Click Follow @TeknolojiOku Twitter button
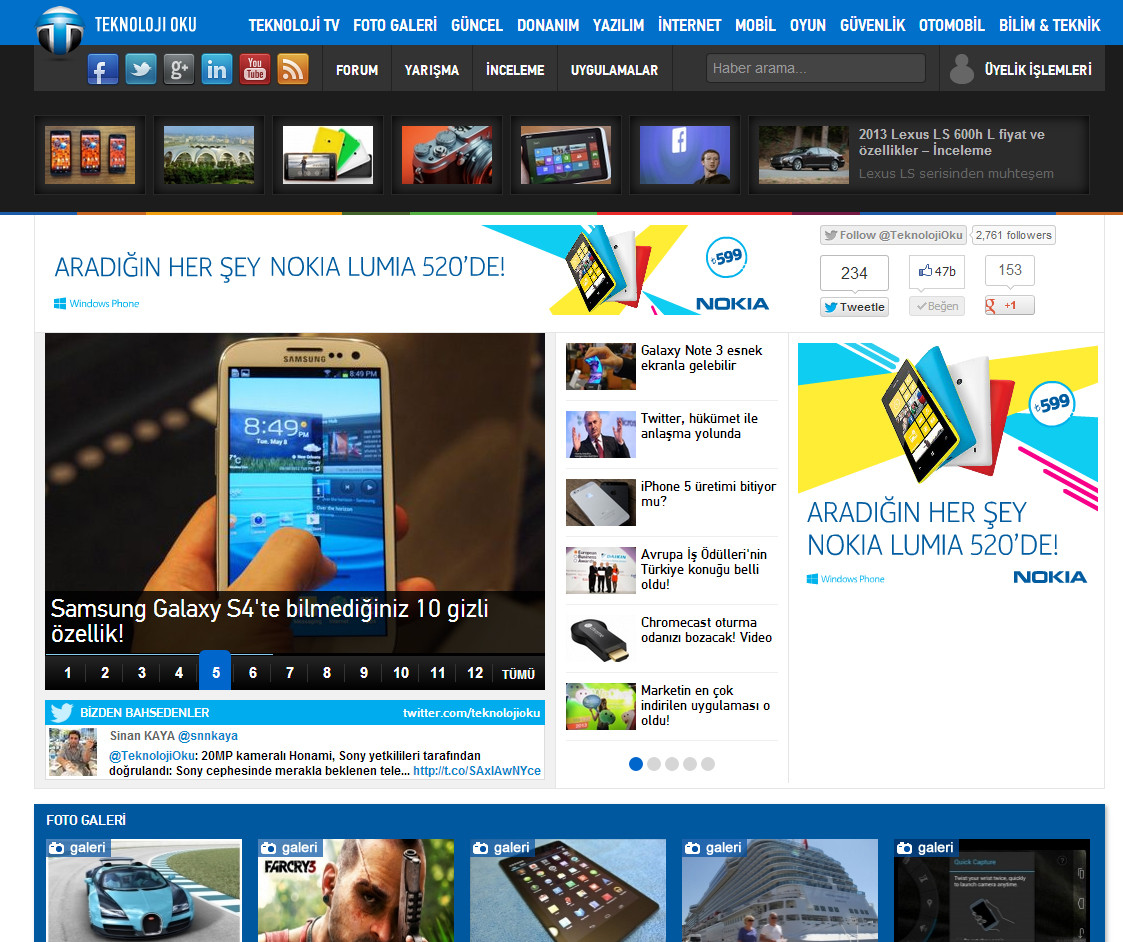 click(893, 235)
